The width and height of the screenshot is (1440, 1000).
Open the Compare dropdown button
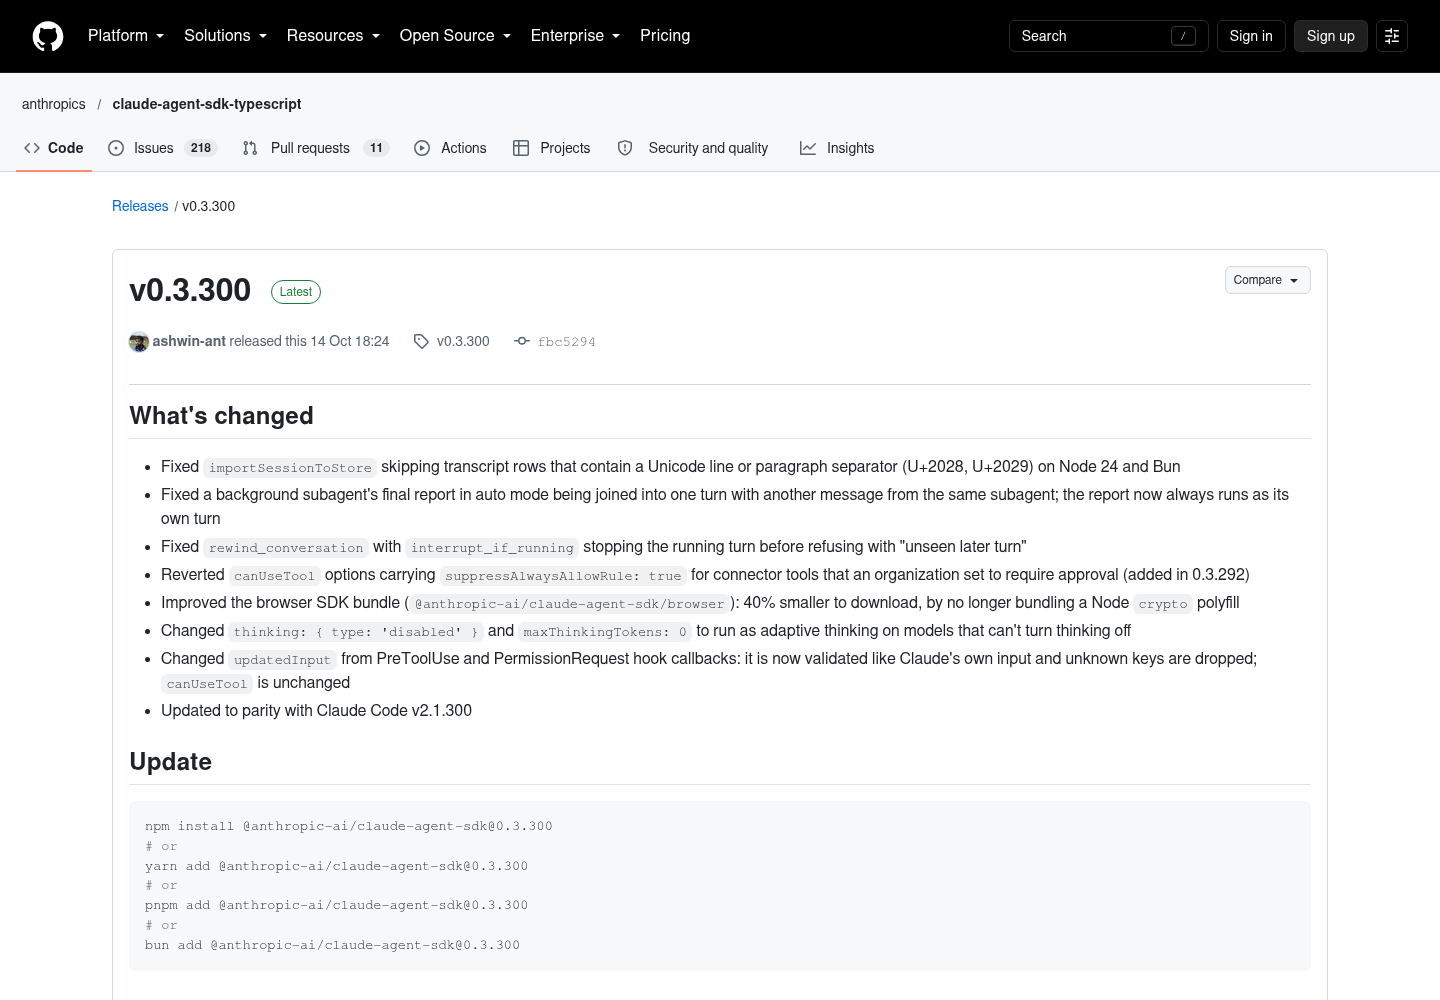point(1267,280)
